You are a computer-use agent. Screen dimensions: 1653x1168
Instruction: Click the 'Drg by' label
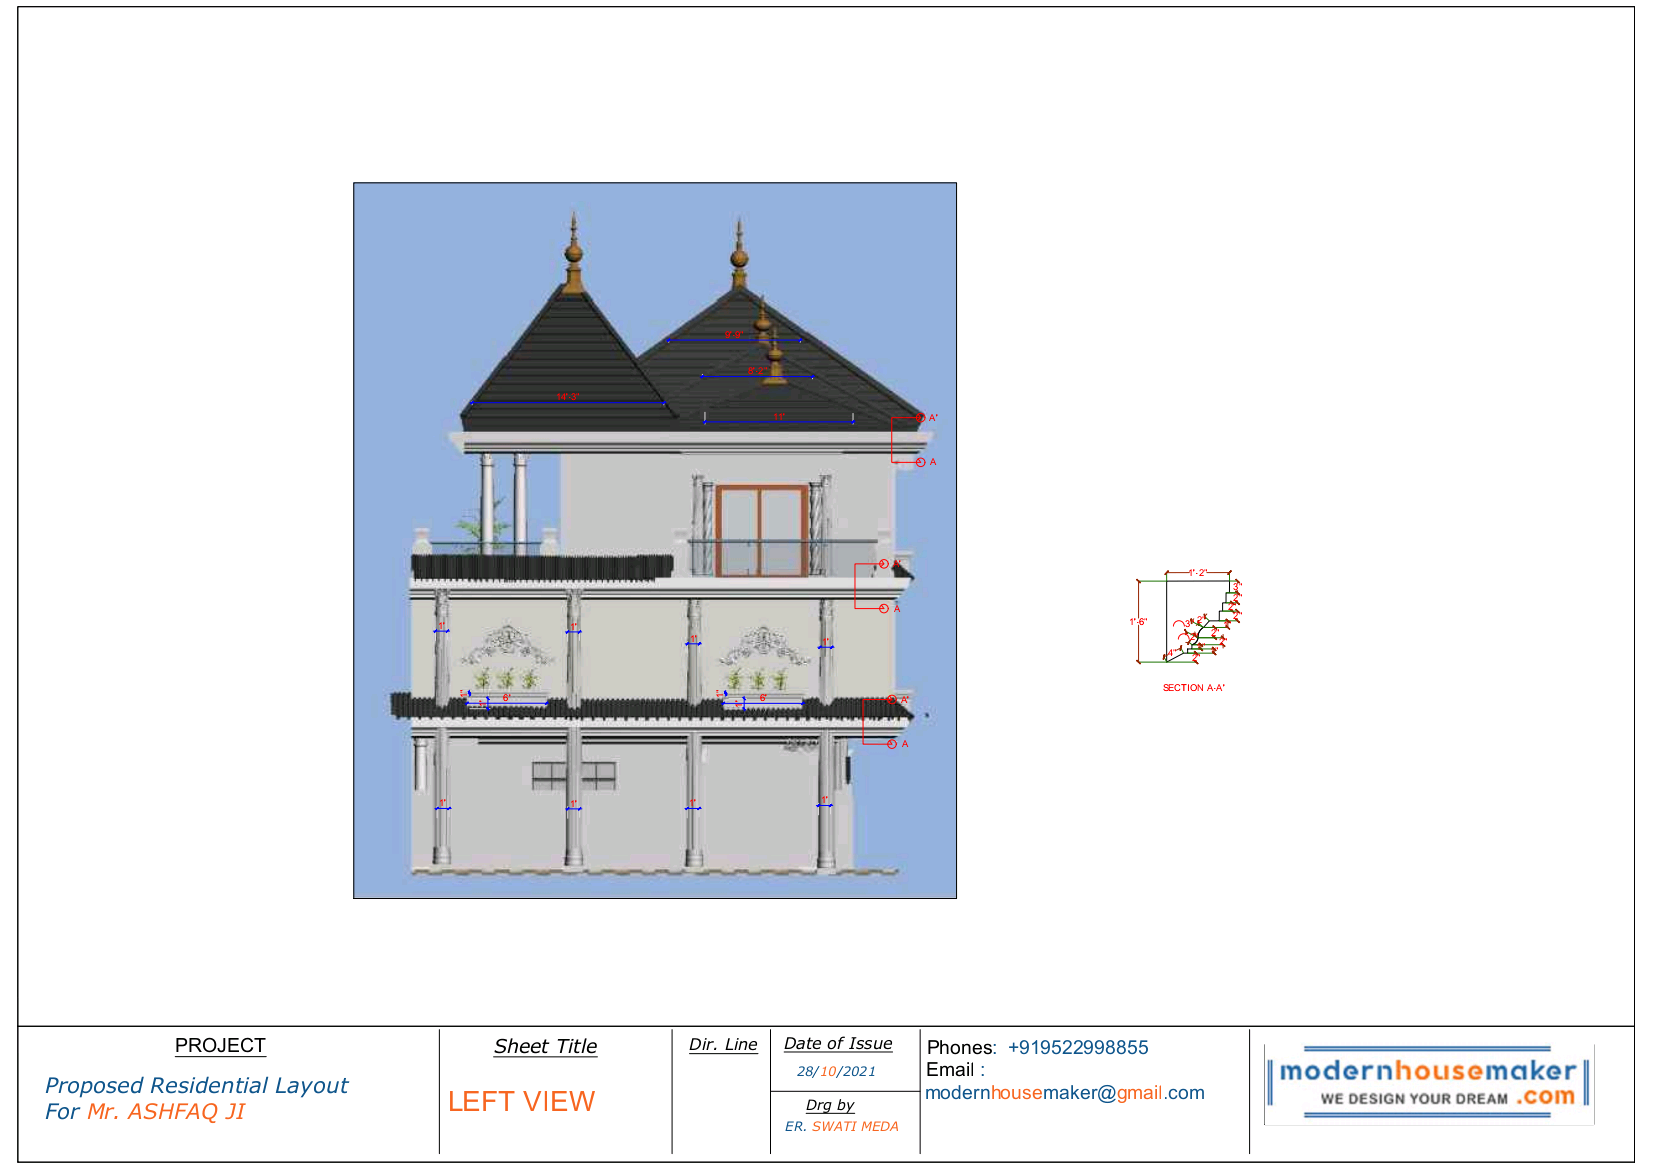point(830,1105)
